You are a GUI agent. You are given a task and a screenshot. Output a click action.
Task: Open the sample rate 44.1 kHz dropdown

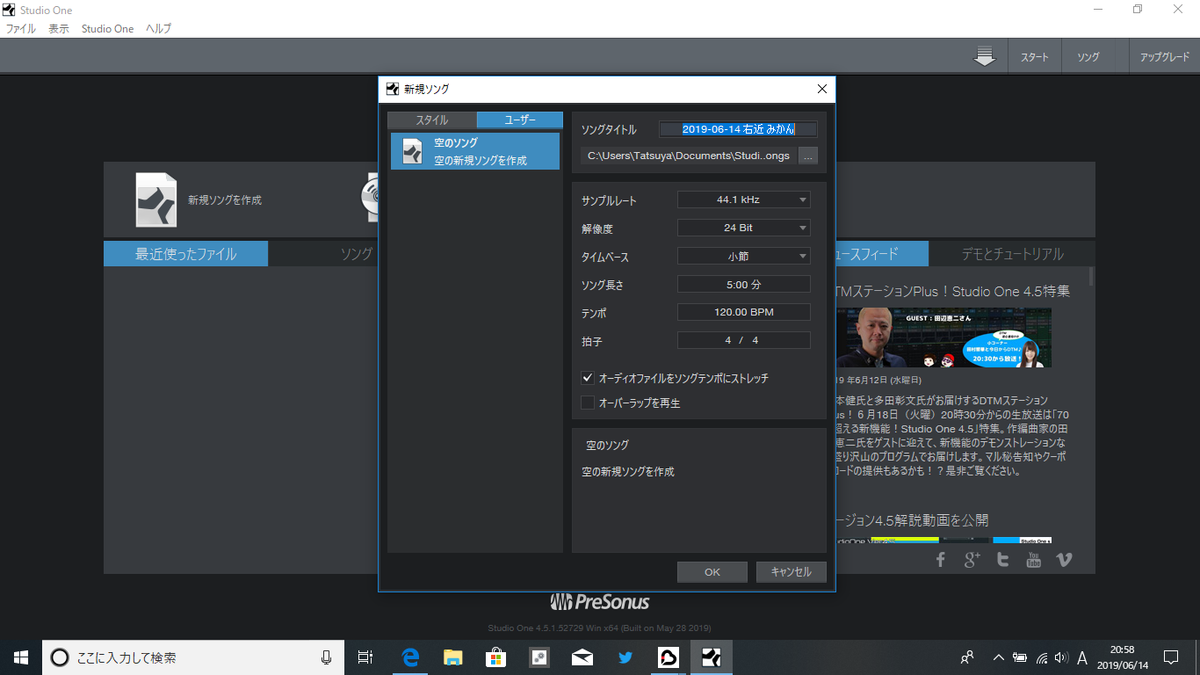click(x=744, y=200)
